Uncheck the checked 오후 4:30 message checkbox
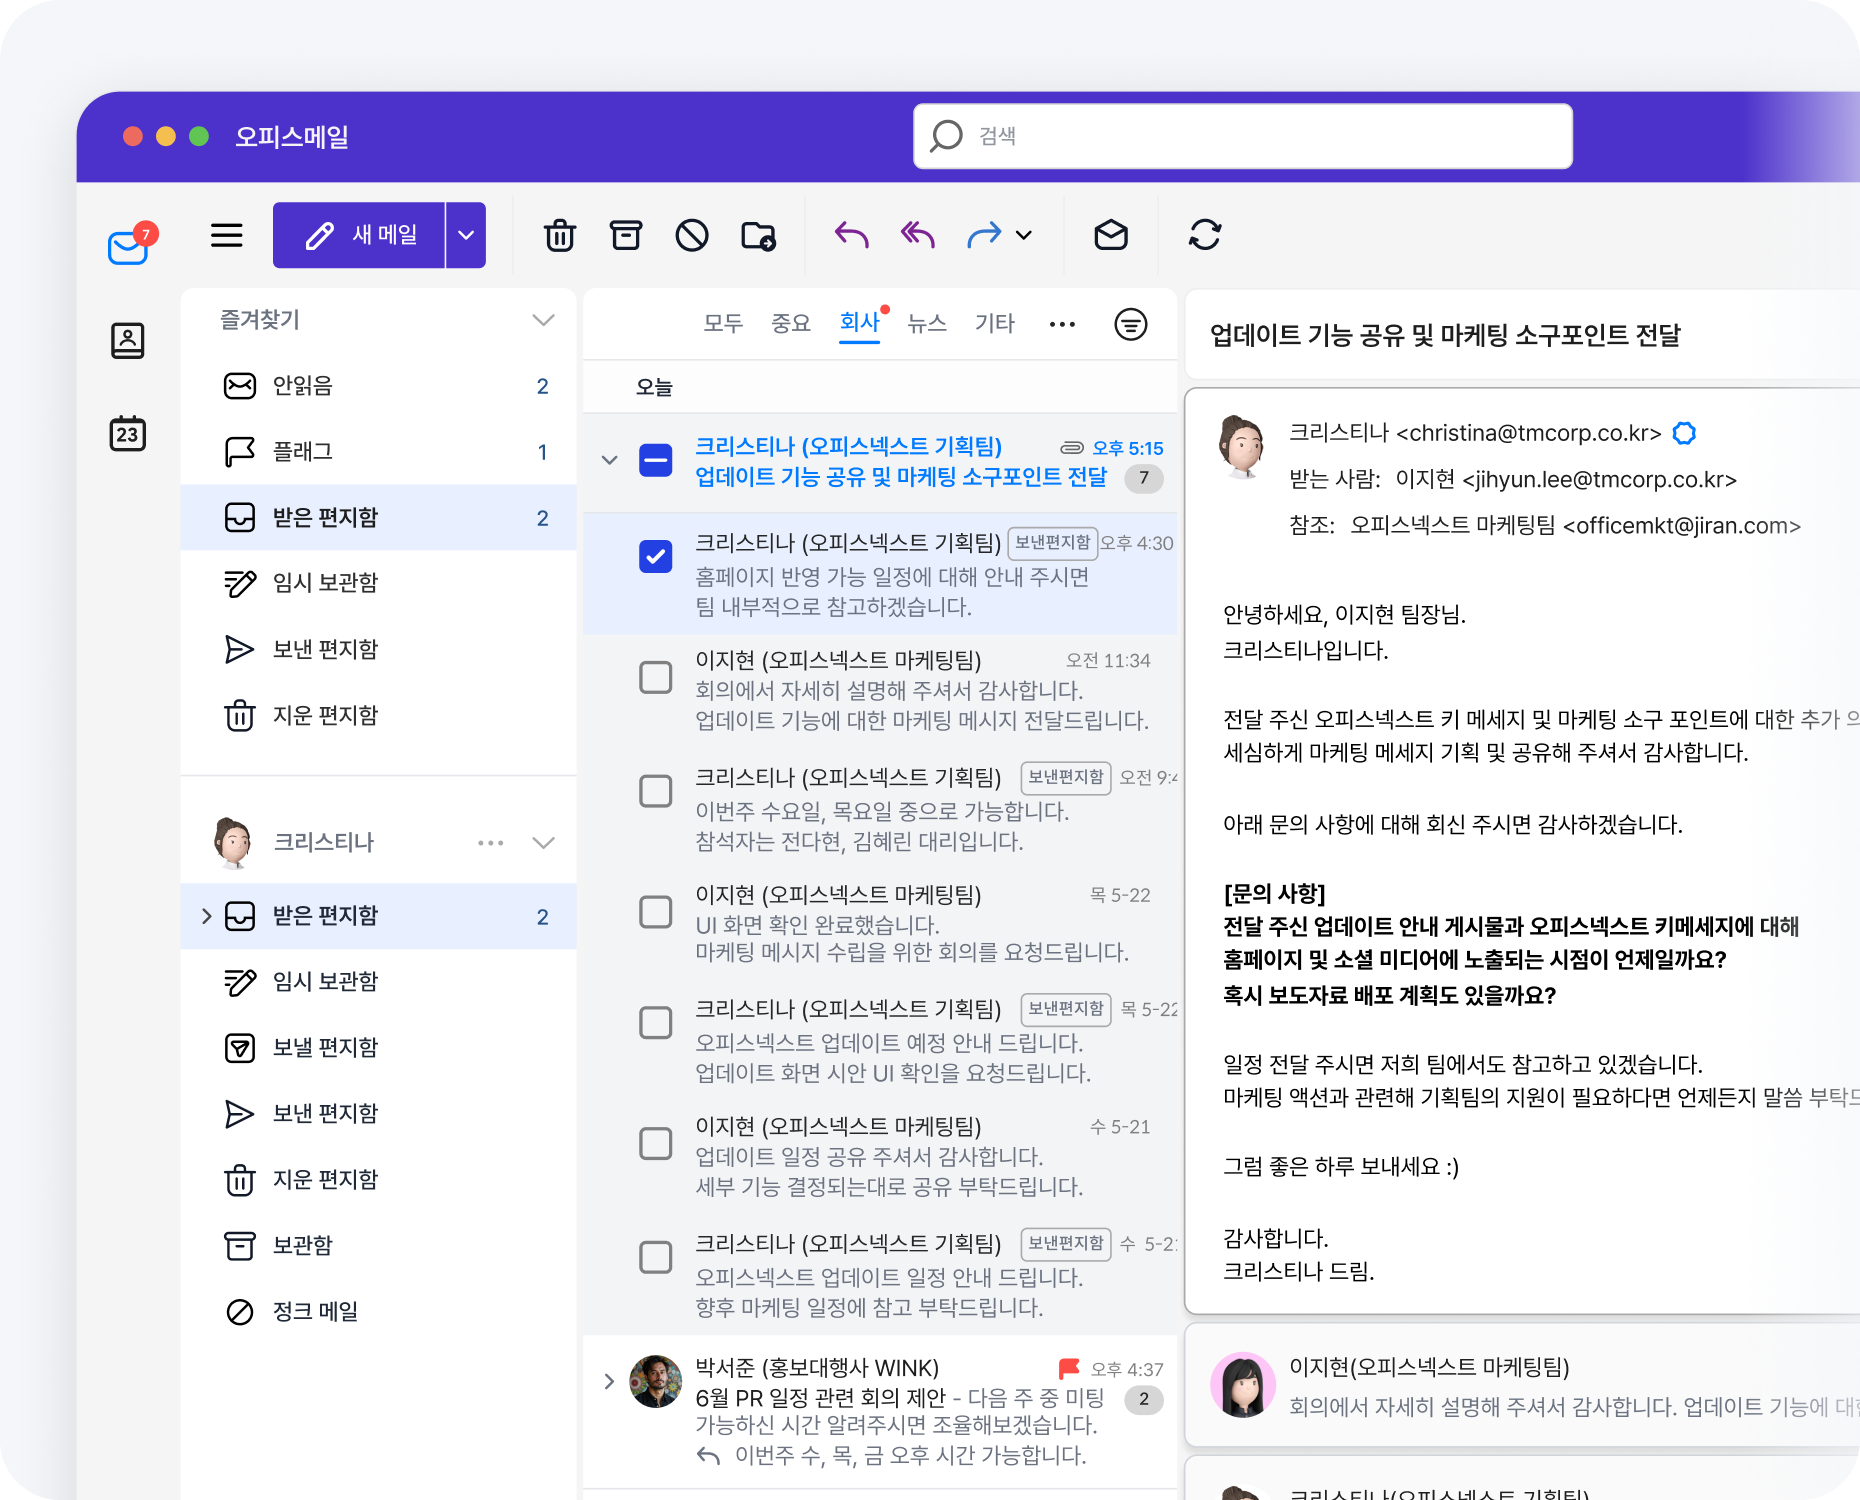Viewport: 1860px width, 1500px height. 656,557
